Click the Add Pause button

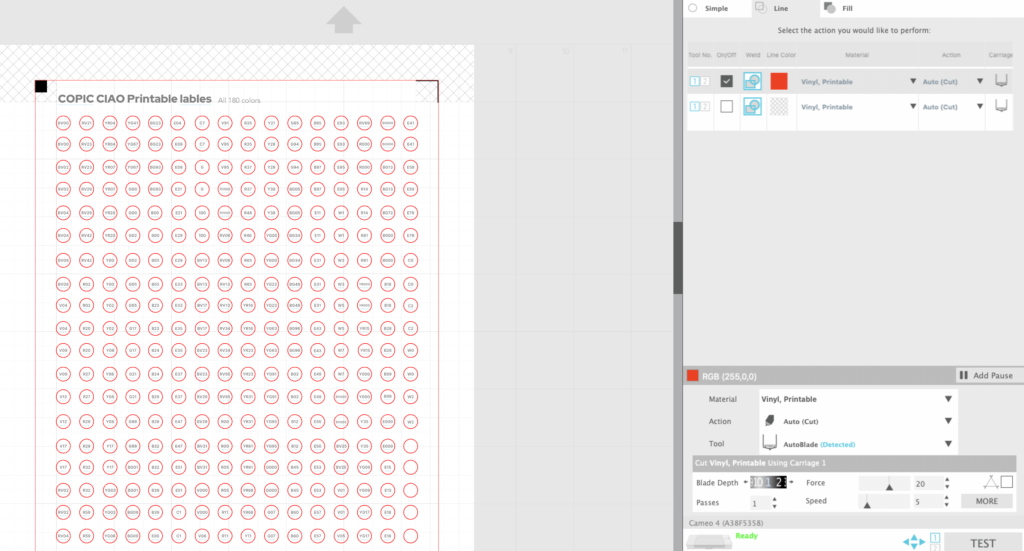[985, 375]
